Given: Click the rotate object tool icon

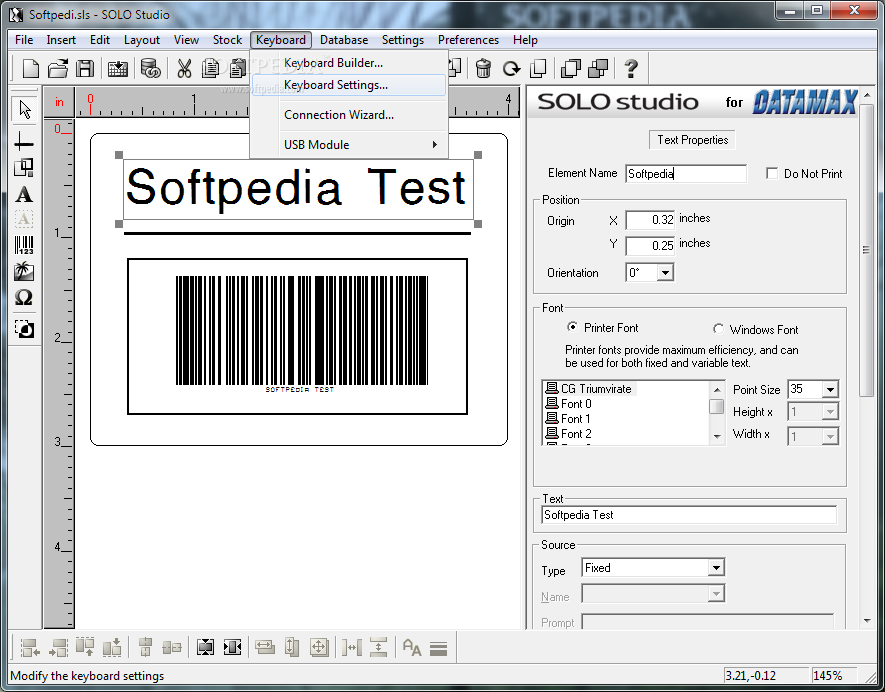Looking at the screenshot, I should [24, 329].
